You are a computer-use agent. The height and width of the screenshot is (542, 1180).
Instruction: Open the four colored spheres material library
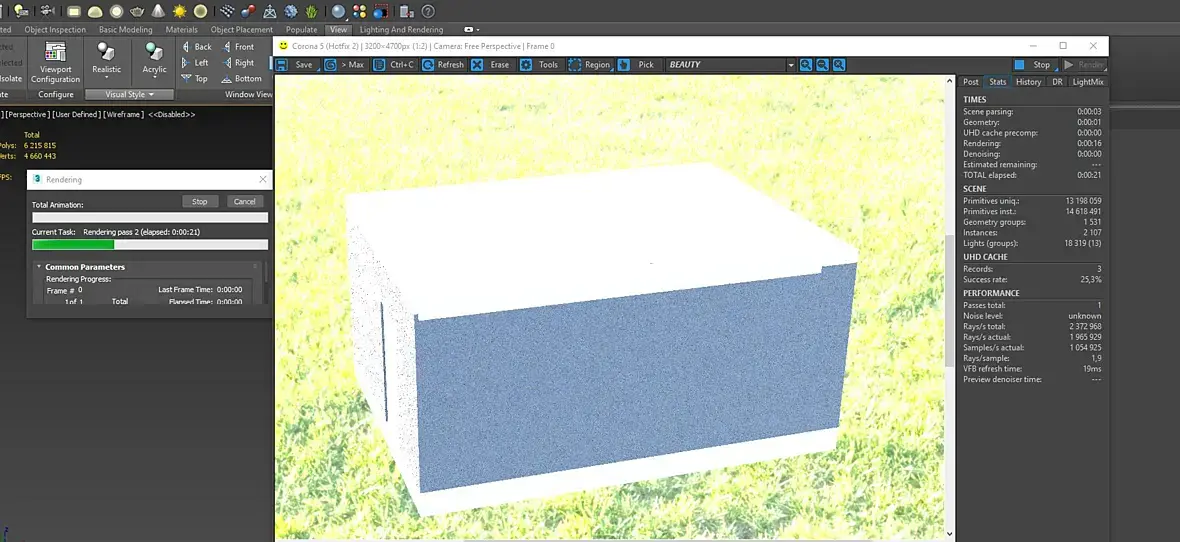[x=360, y=11]
